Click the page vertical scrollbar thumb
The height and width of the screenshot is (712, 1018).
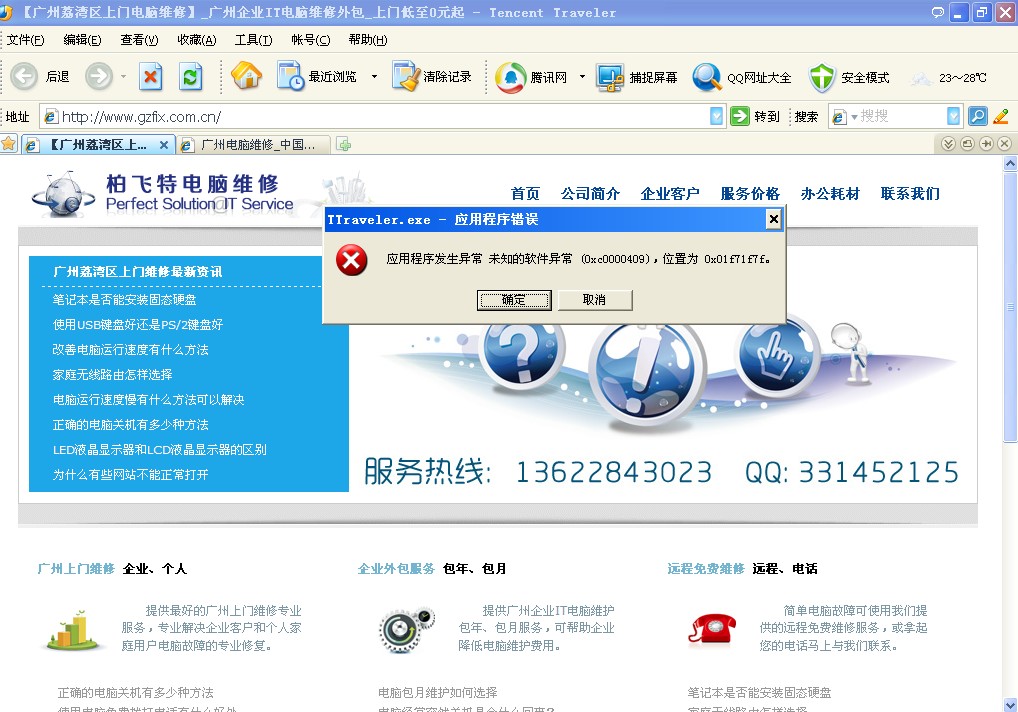[x=1010, y=307]
